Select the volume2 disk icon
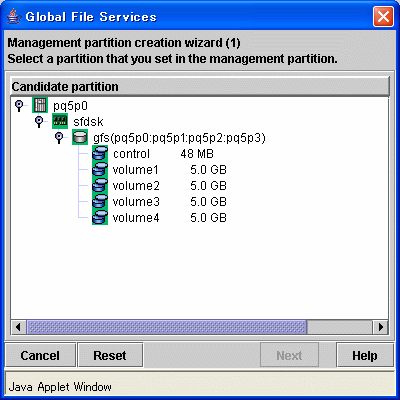The image size is (400, 400). point(100,185)
